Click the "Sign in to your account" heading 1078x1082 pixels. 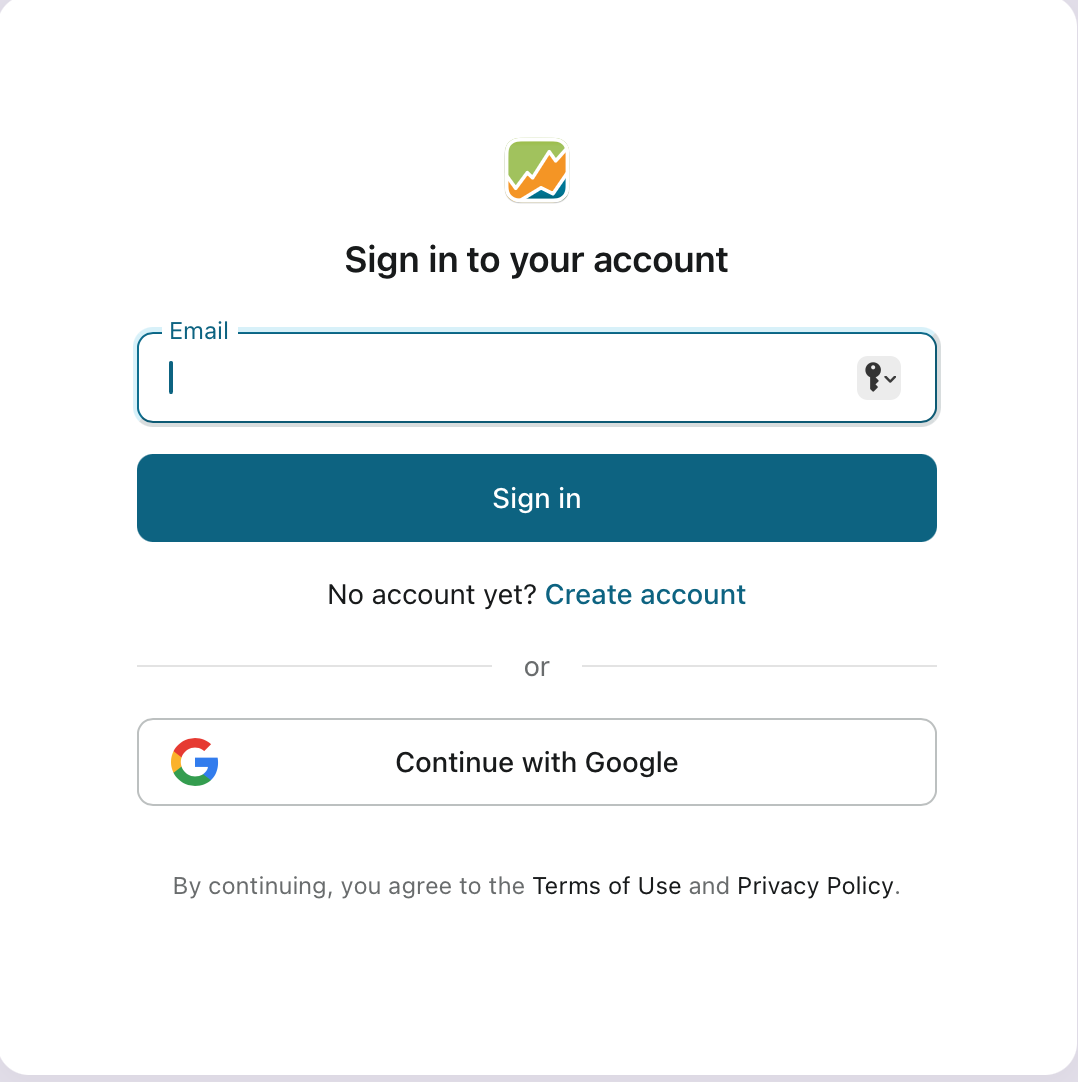click(536, 260)
